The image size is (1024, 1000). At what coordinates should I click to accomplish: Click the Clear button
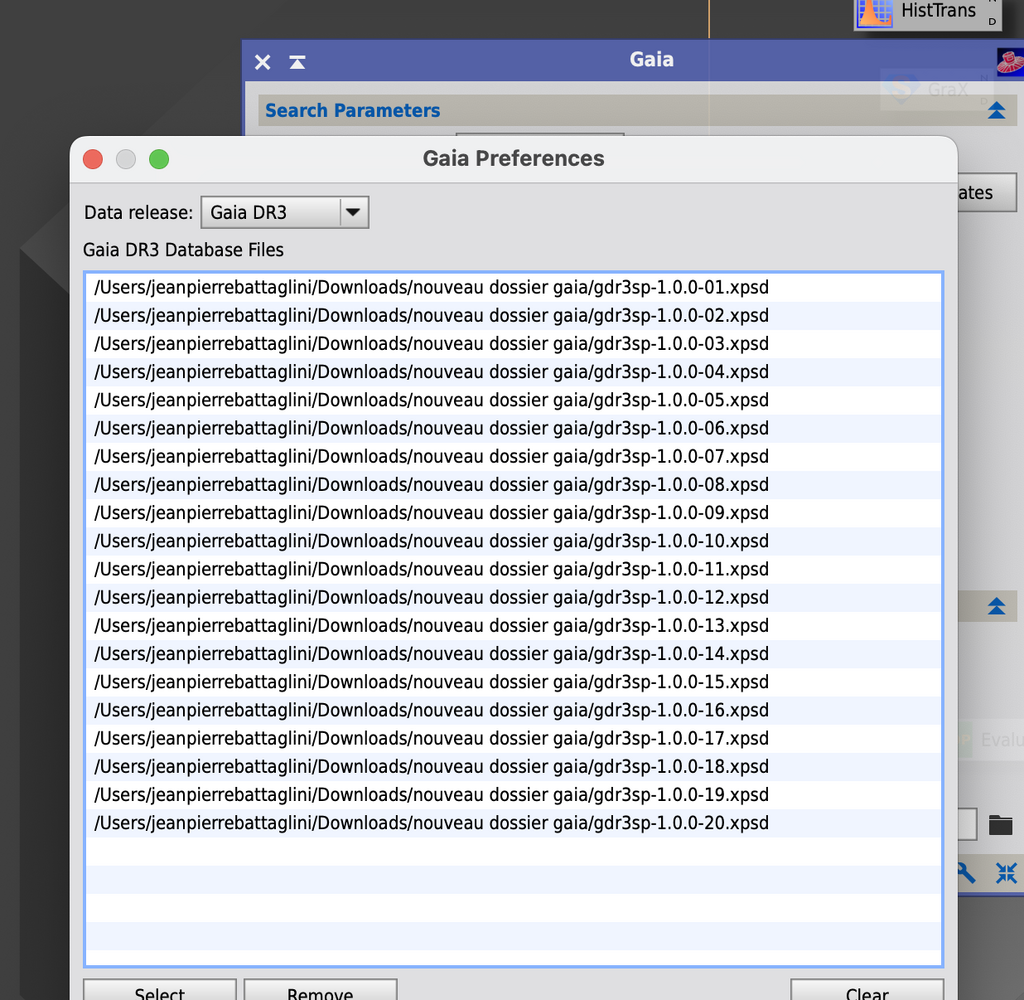coord(867,990)
